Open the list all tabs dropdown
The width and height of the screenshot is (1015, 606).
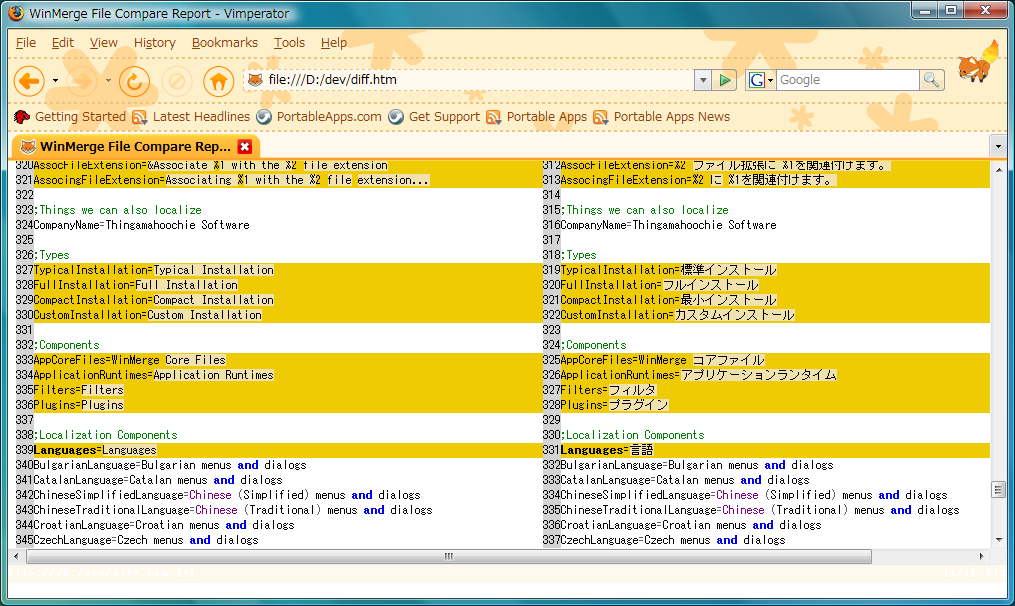998,146
